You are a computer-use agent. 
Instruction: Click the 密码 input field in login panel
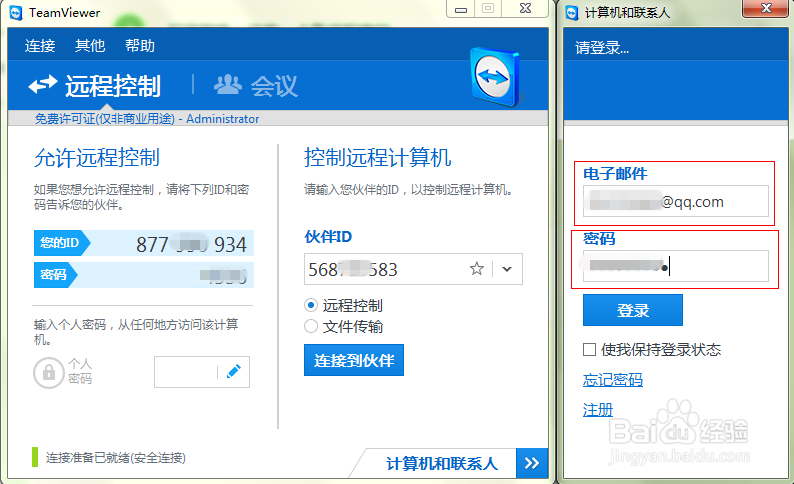click(x=676, y=266)
